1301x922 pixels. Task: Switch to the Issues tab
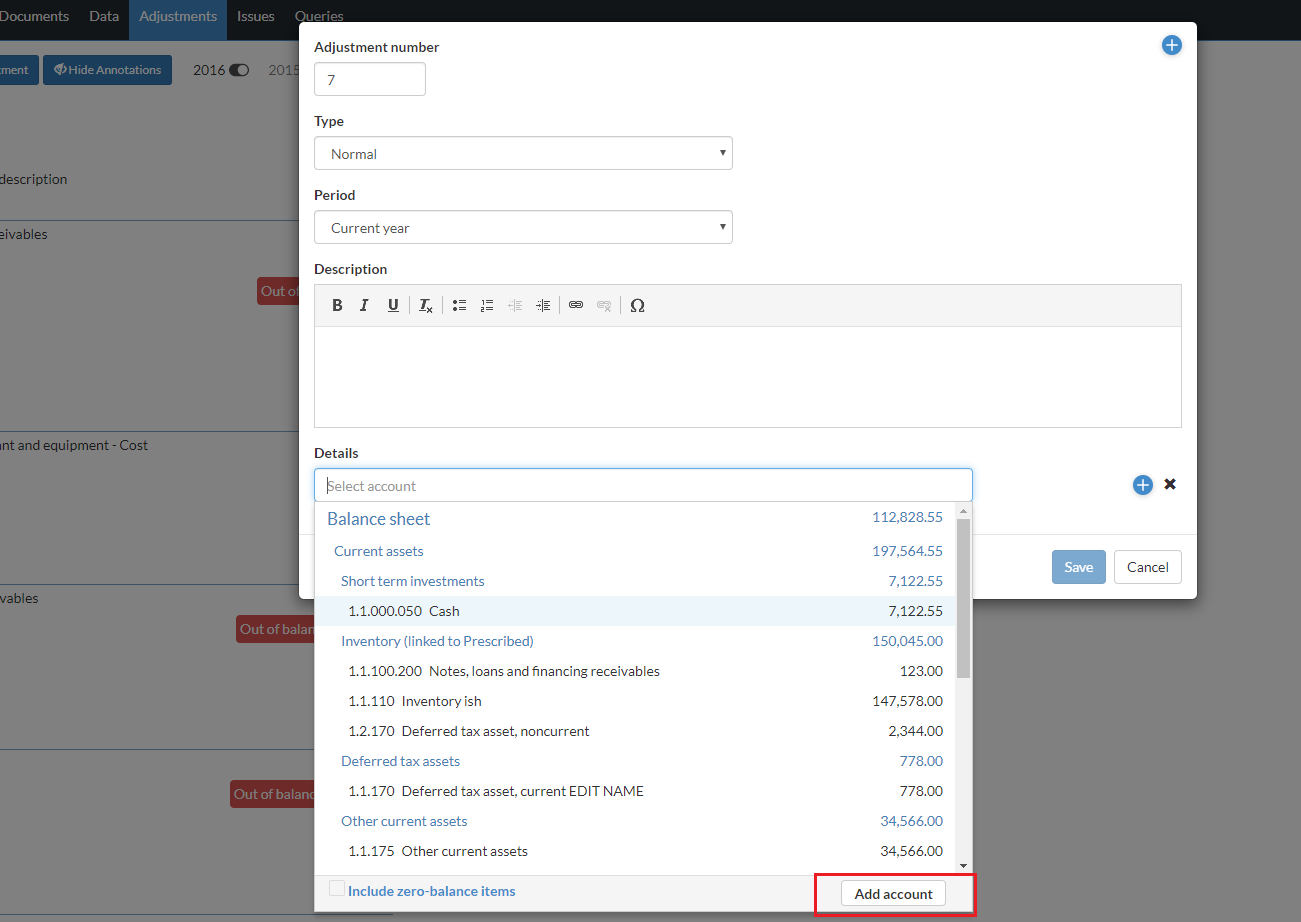[255, 15]
